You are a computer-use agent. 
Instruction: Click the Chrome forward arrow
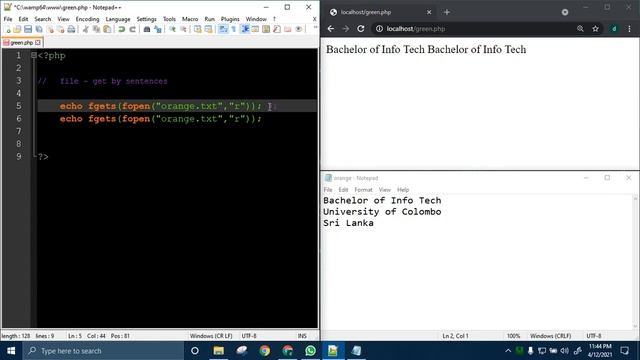click(346, 29)
